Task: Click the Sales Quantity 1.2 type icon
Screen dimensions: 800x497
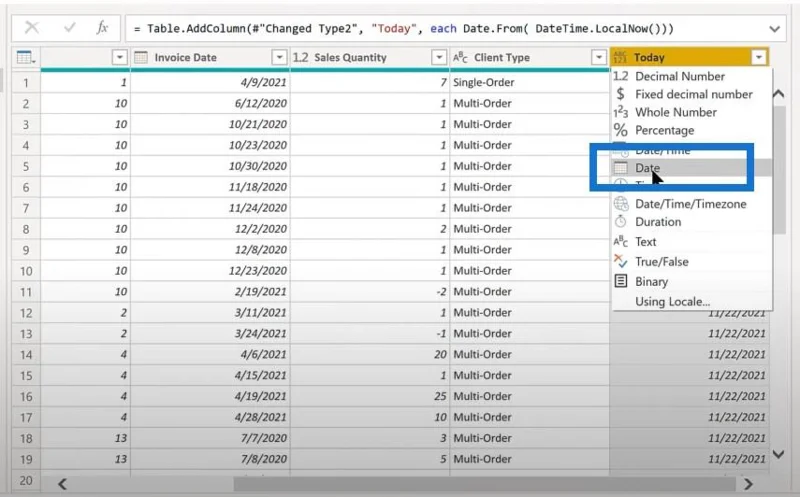Action: point(300,58)
